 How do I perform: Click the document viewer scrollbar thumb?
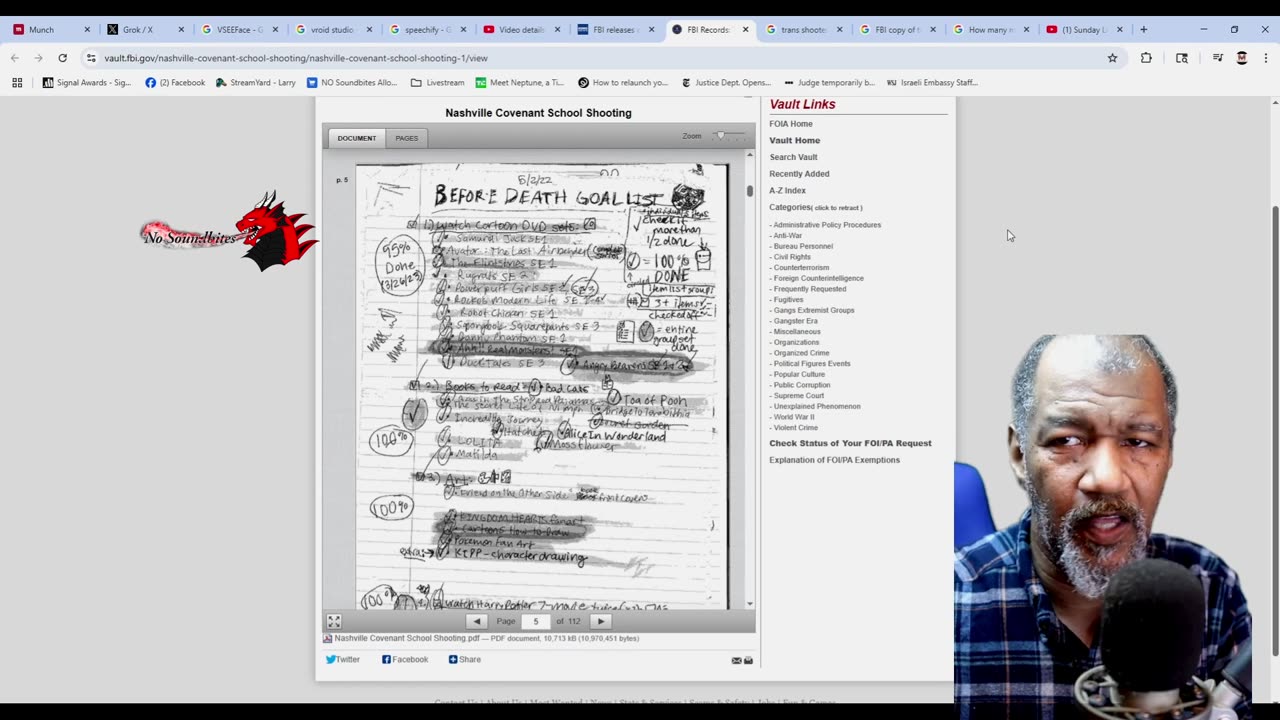click(750, 189)
